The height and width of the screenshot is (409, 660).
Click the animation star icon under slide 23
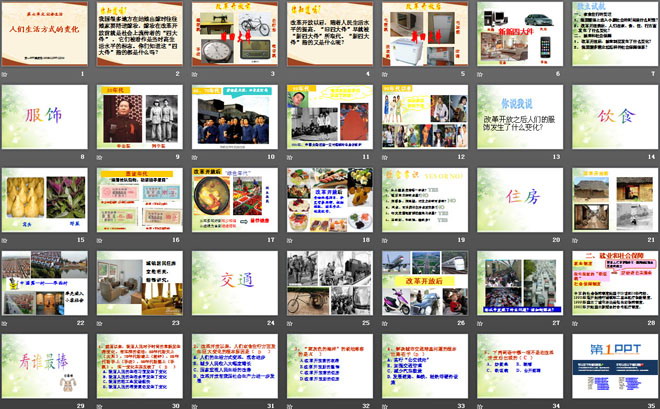(100, 324)
